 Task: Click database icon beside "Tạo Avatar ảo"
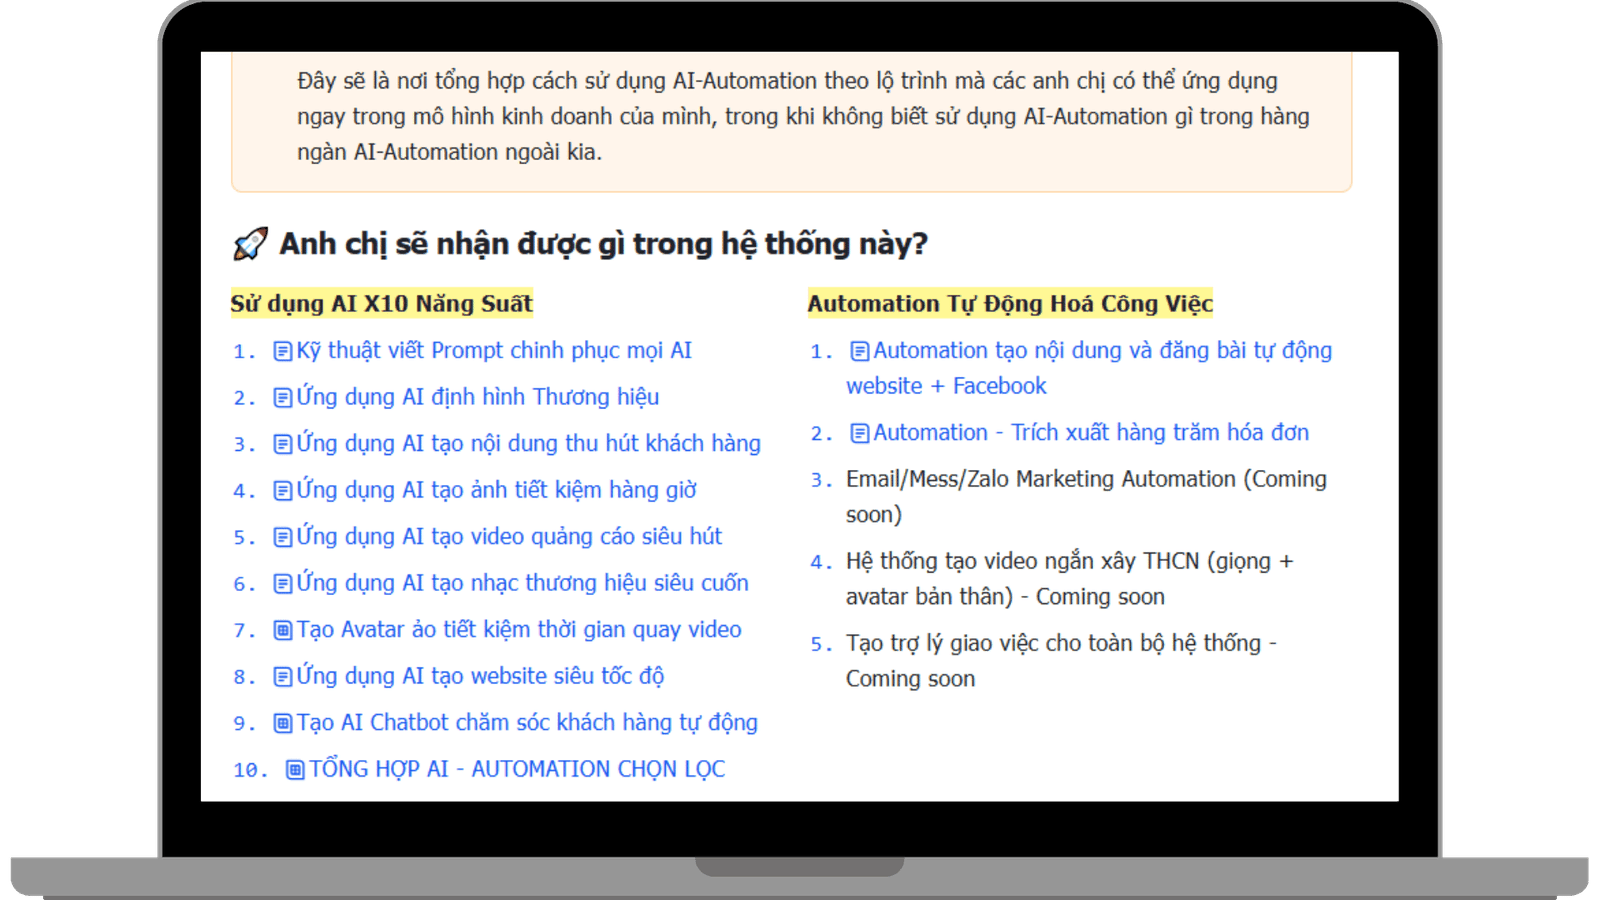[x=283, y=630]
